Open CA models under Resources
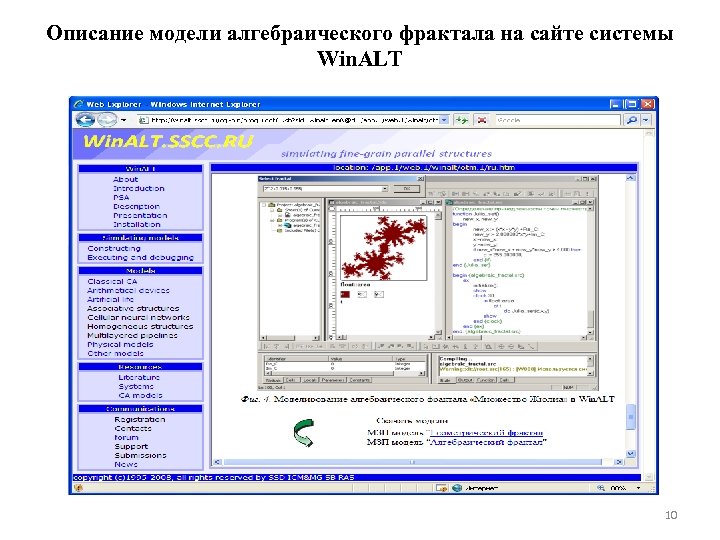720x540 pixels. [x=141, y=395]
